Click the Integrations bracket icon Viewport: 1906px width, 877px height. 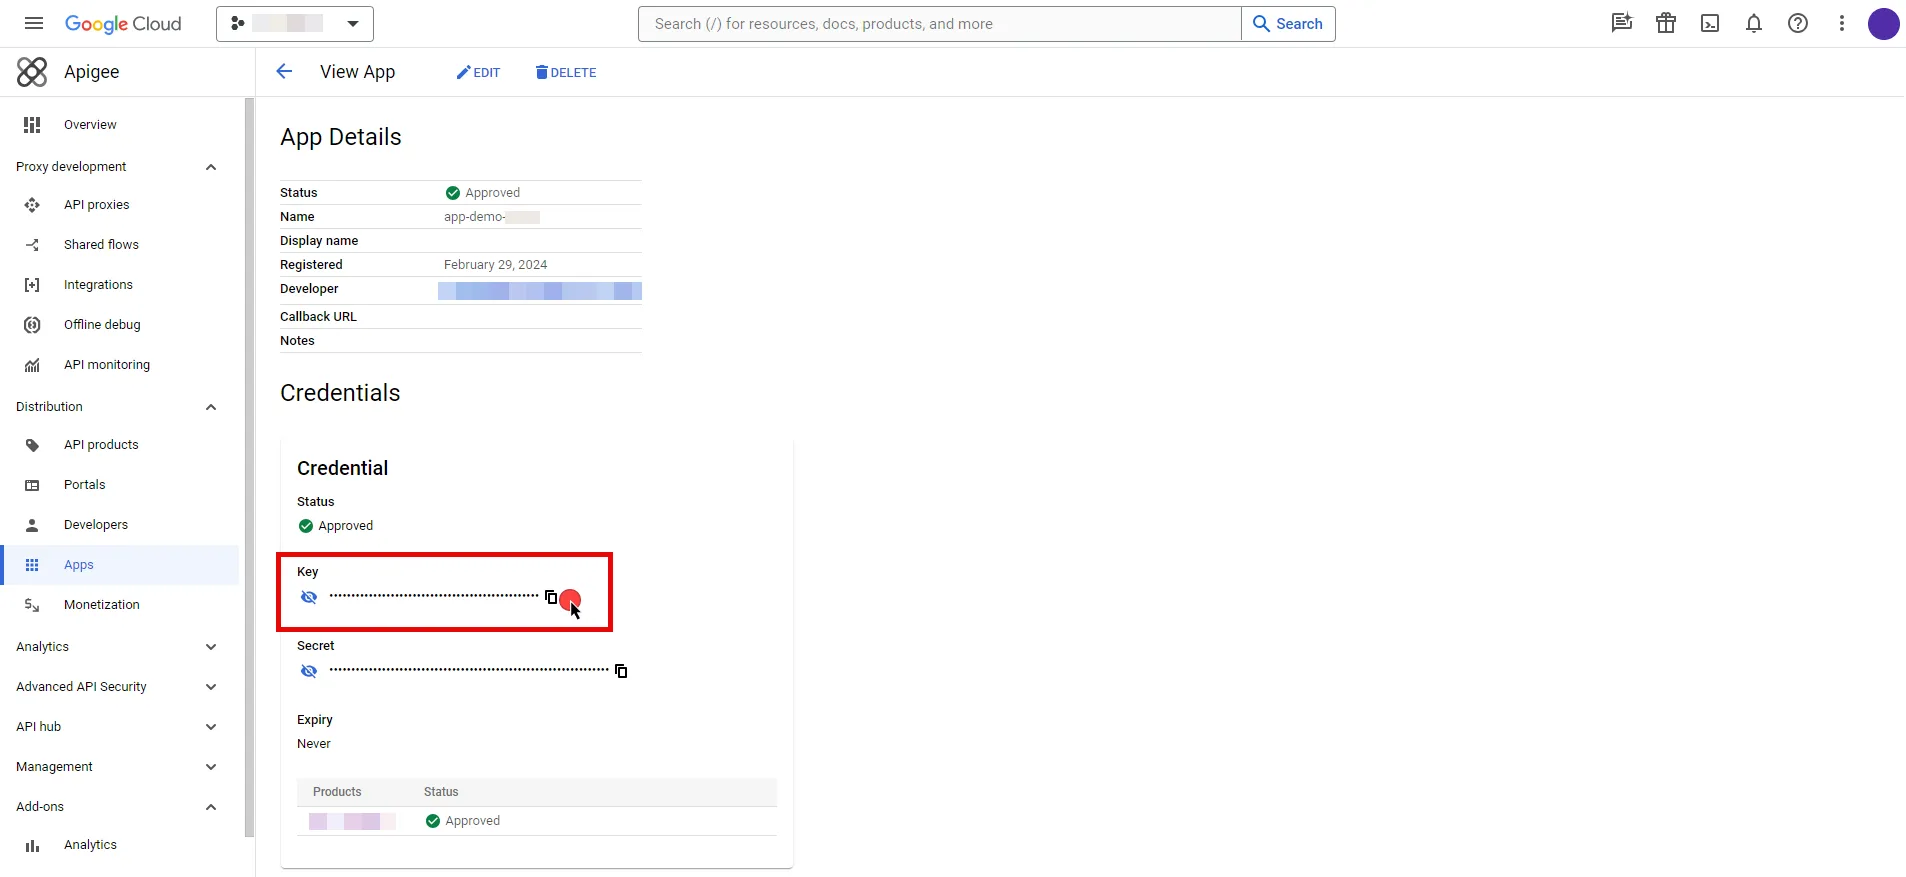point(32,285)
